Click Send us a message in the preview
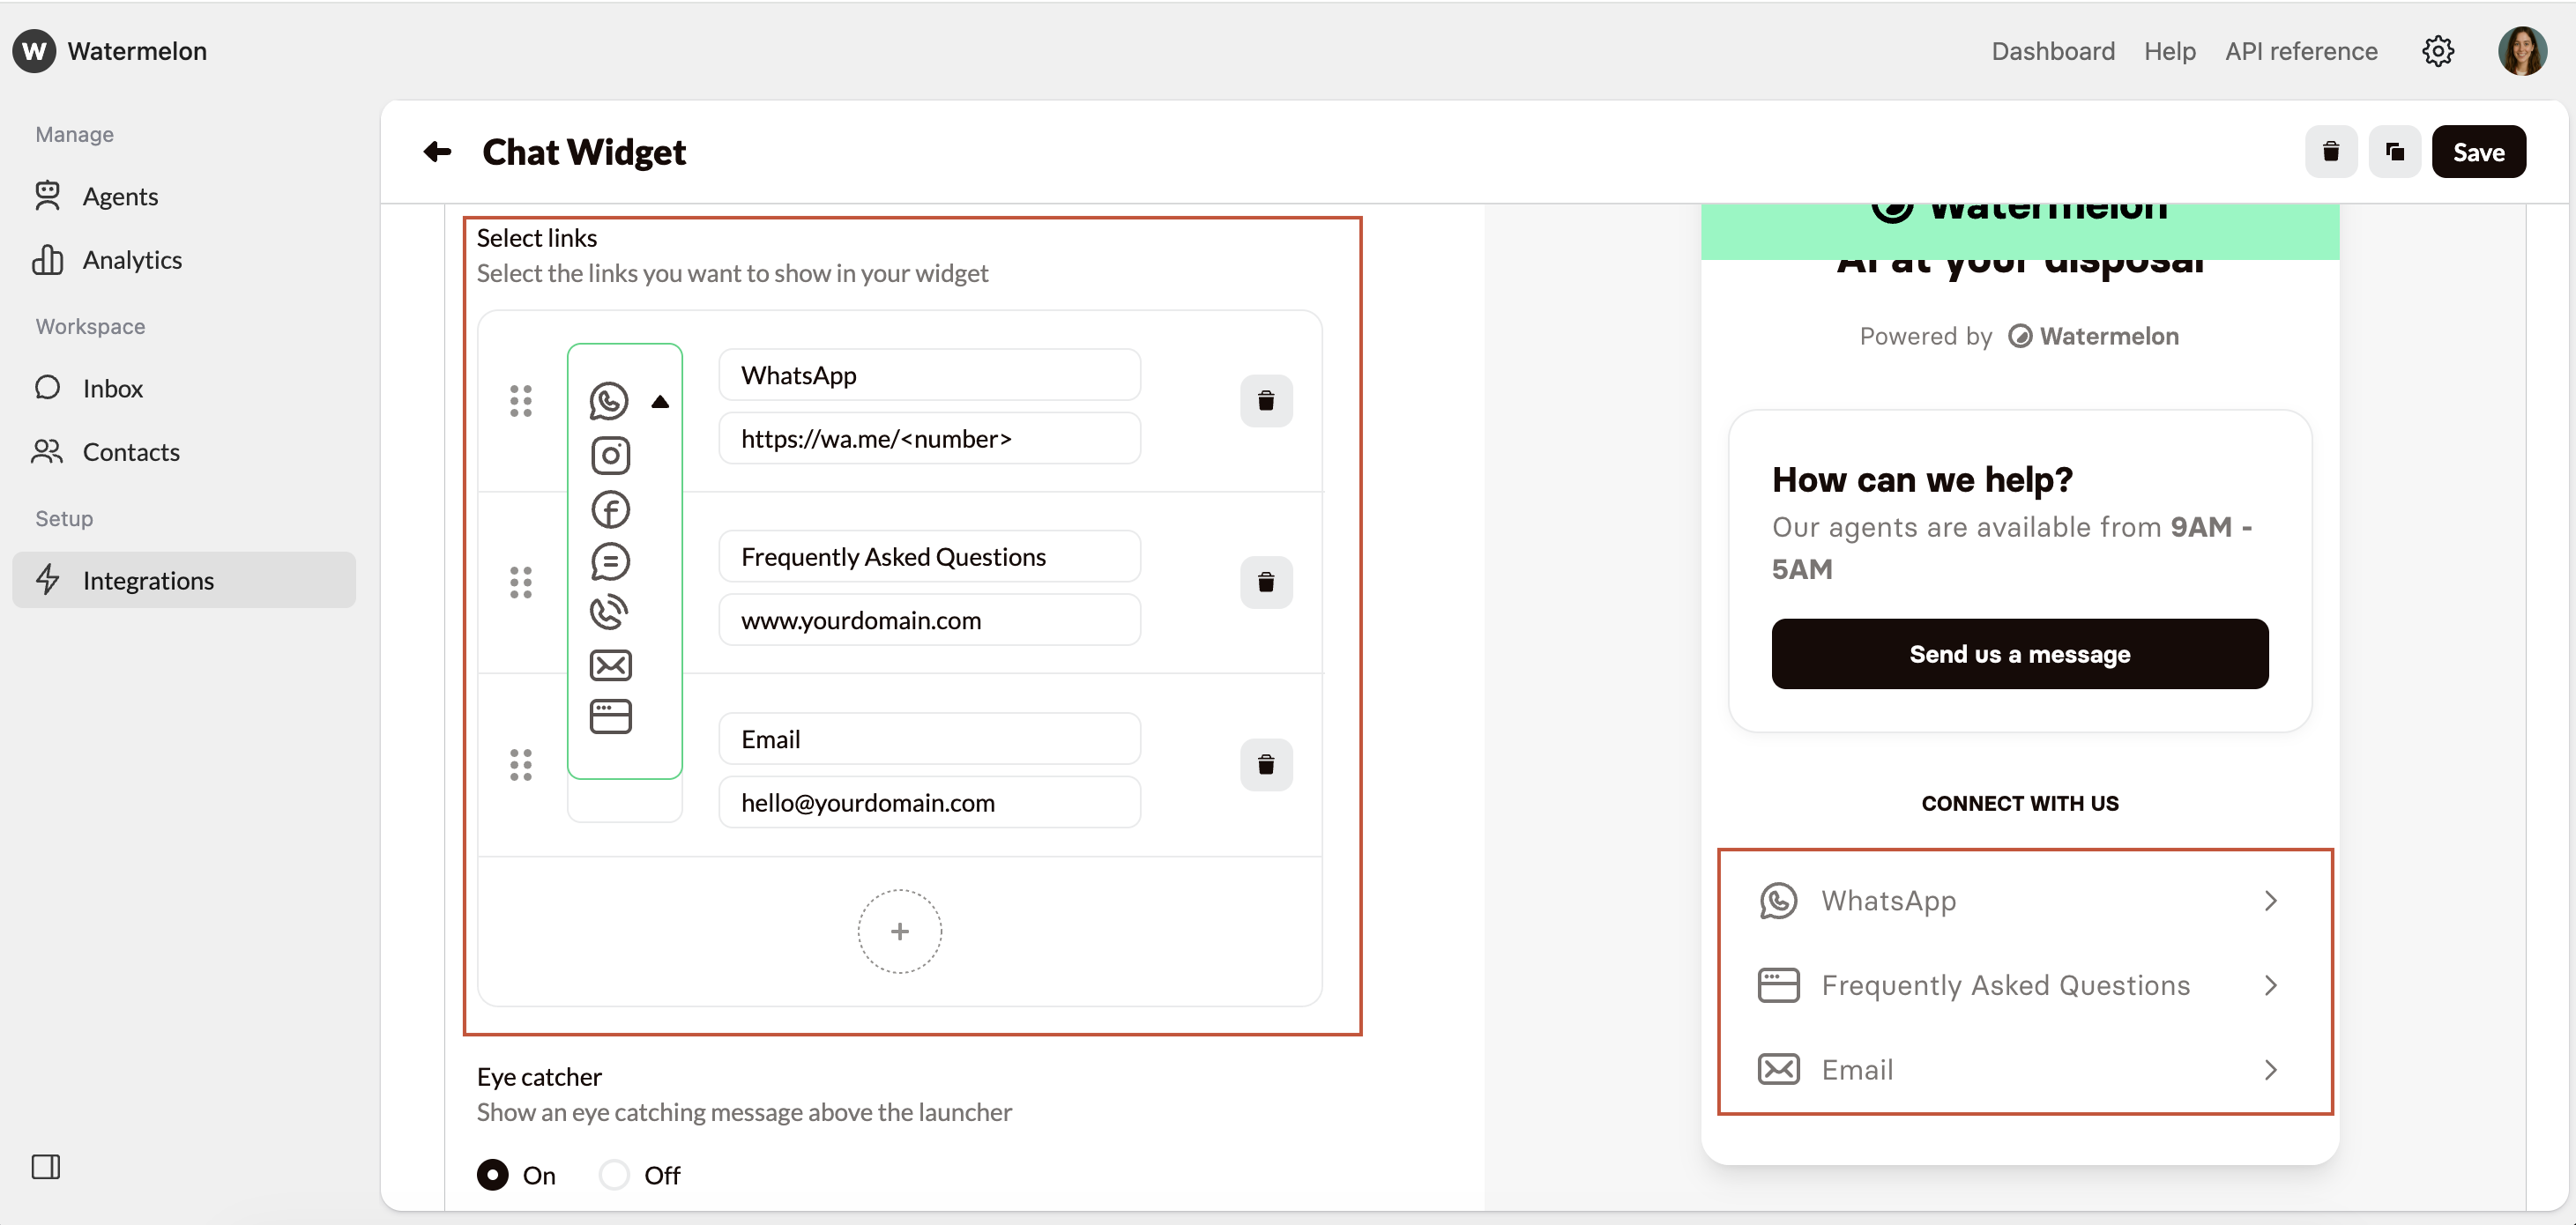 [x=2019, y=654]
